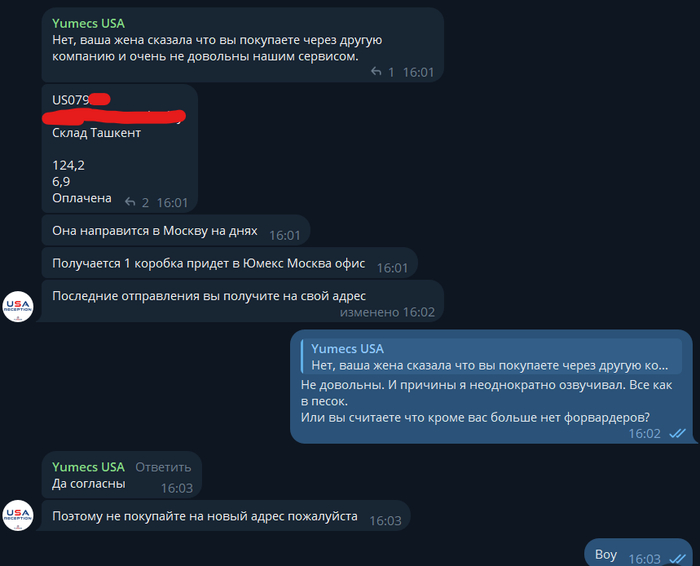The width and height of the screenshot is (700, 566).
Task: Click the reply arrow on the 16:01 Yumecs message
Action: pos(376,71)
